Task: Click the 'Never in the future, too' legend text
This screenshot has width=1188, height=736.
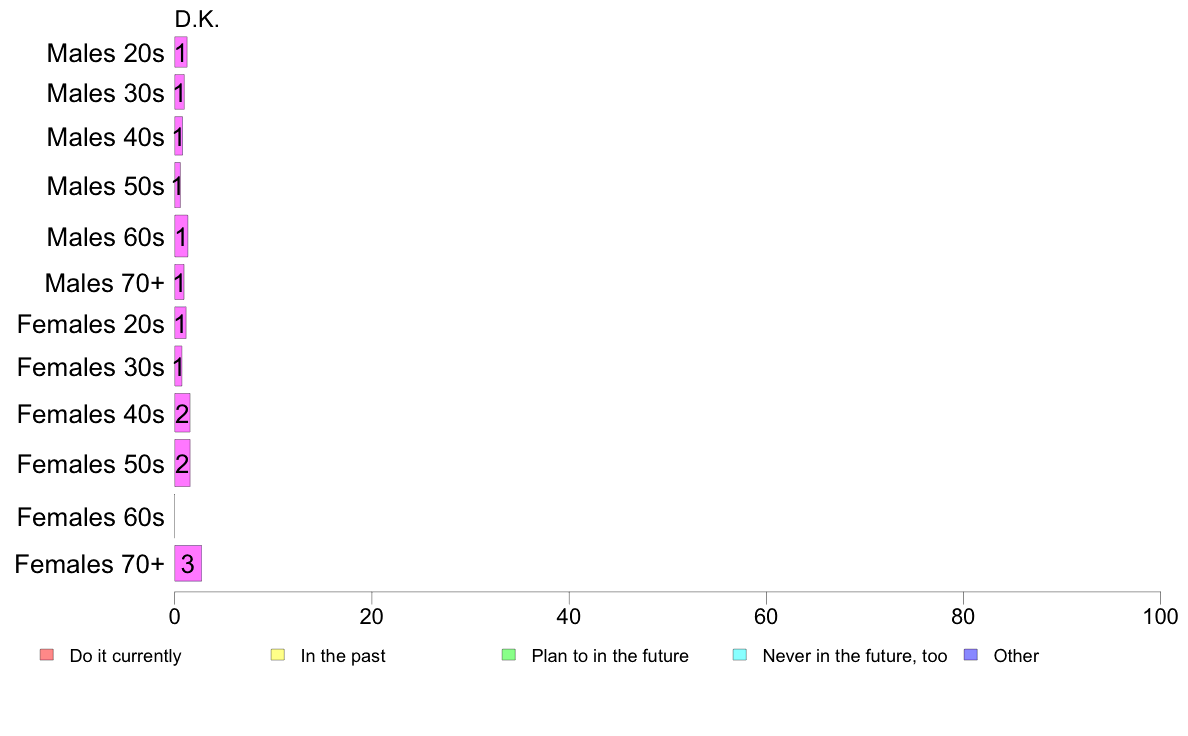Action: [x=855, y=656]
